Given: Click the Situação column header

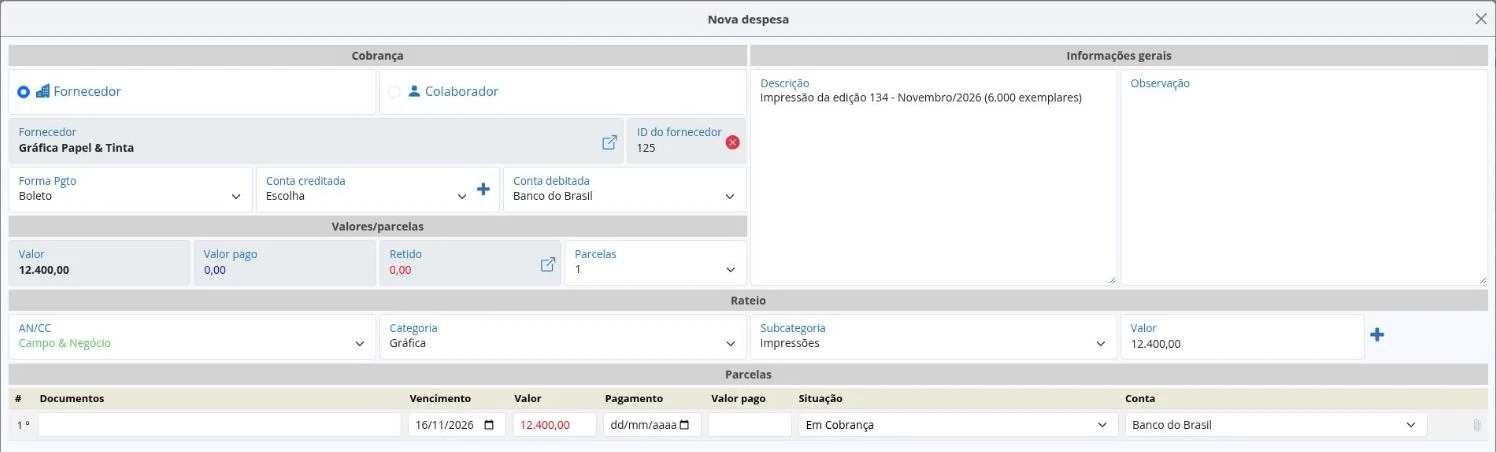Looking at the screenshot, I should pos(820,398).
